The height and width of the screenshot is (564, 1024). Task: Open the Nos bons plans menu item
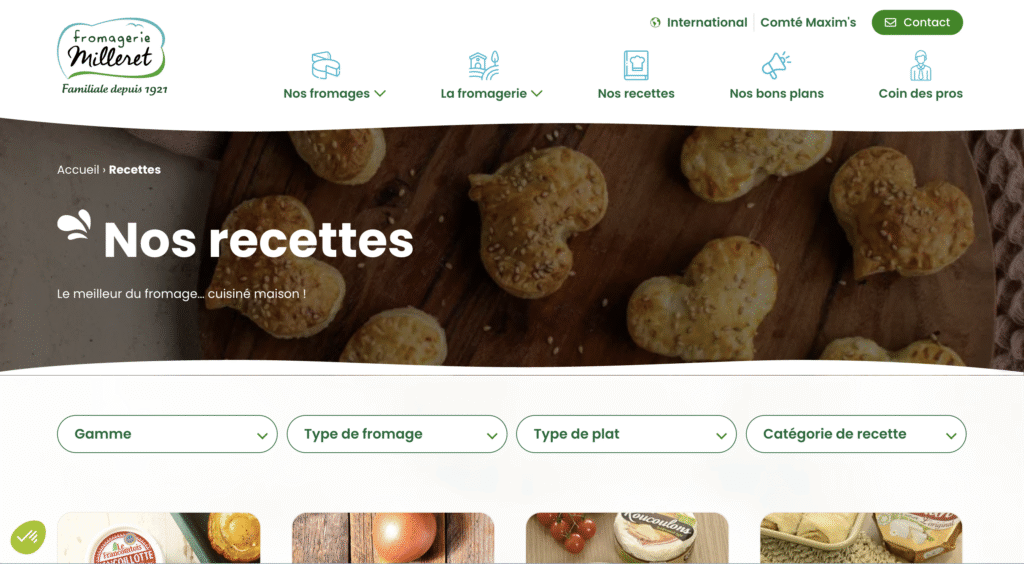click(x=776, y=93)
